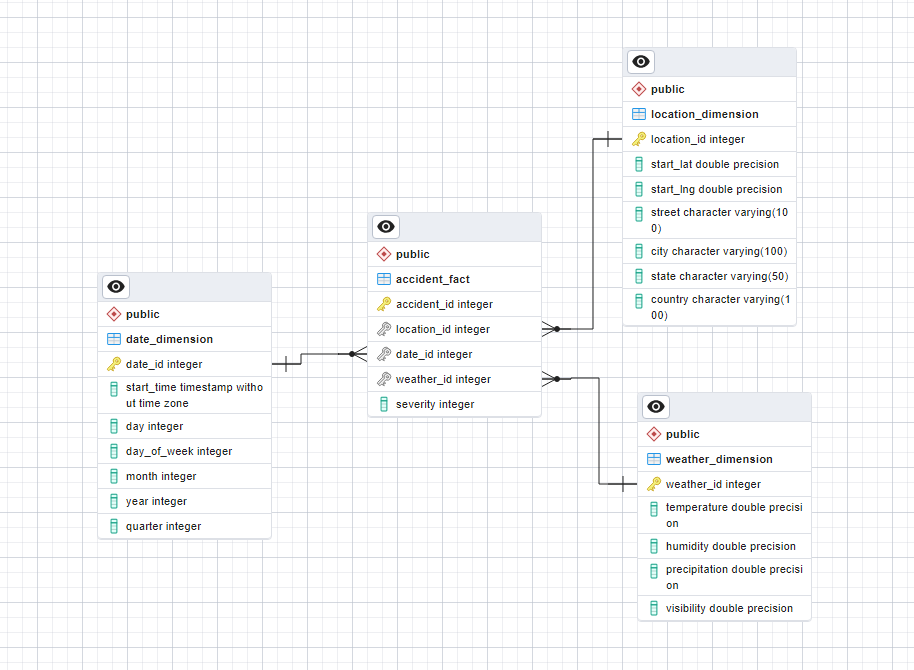Click the column icon beside visibility double precision
Screen dimensions: 914x670
point(654,609)
